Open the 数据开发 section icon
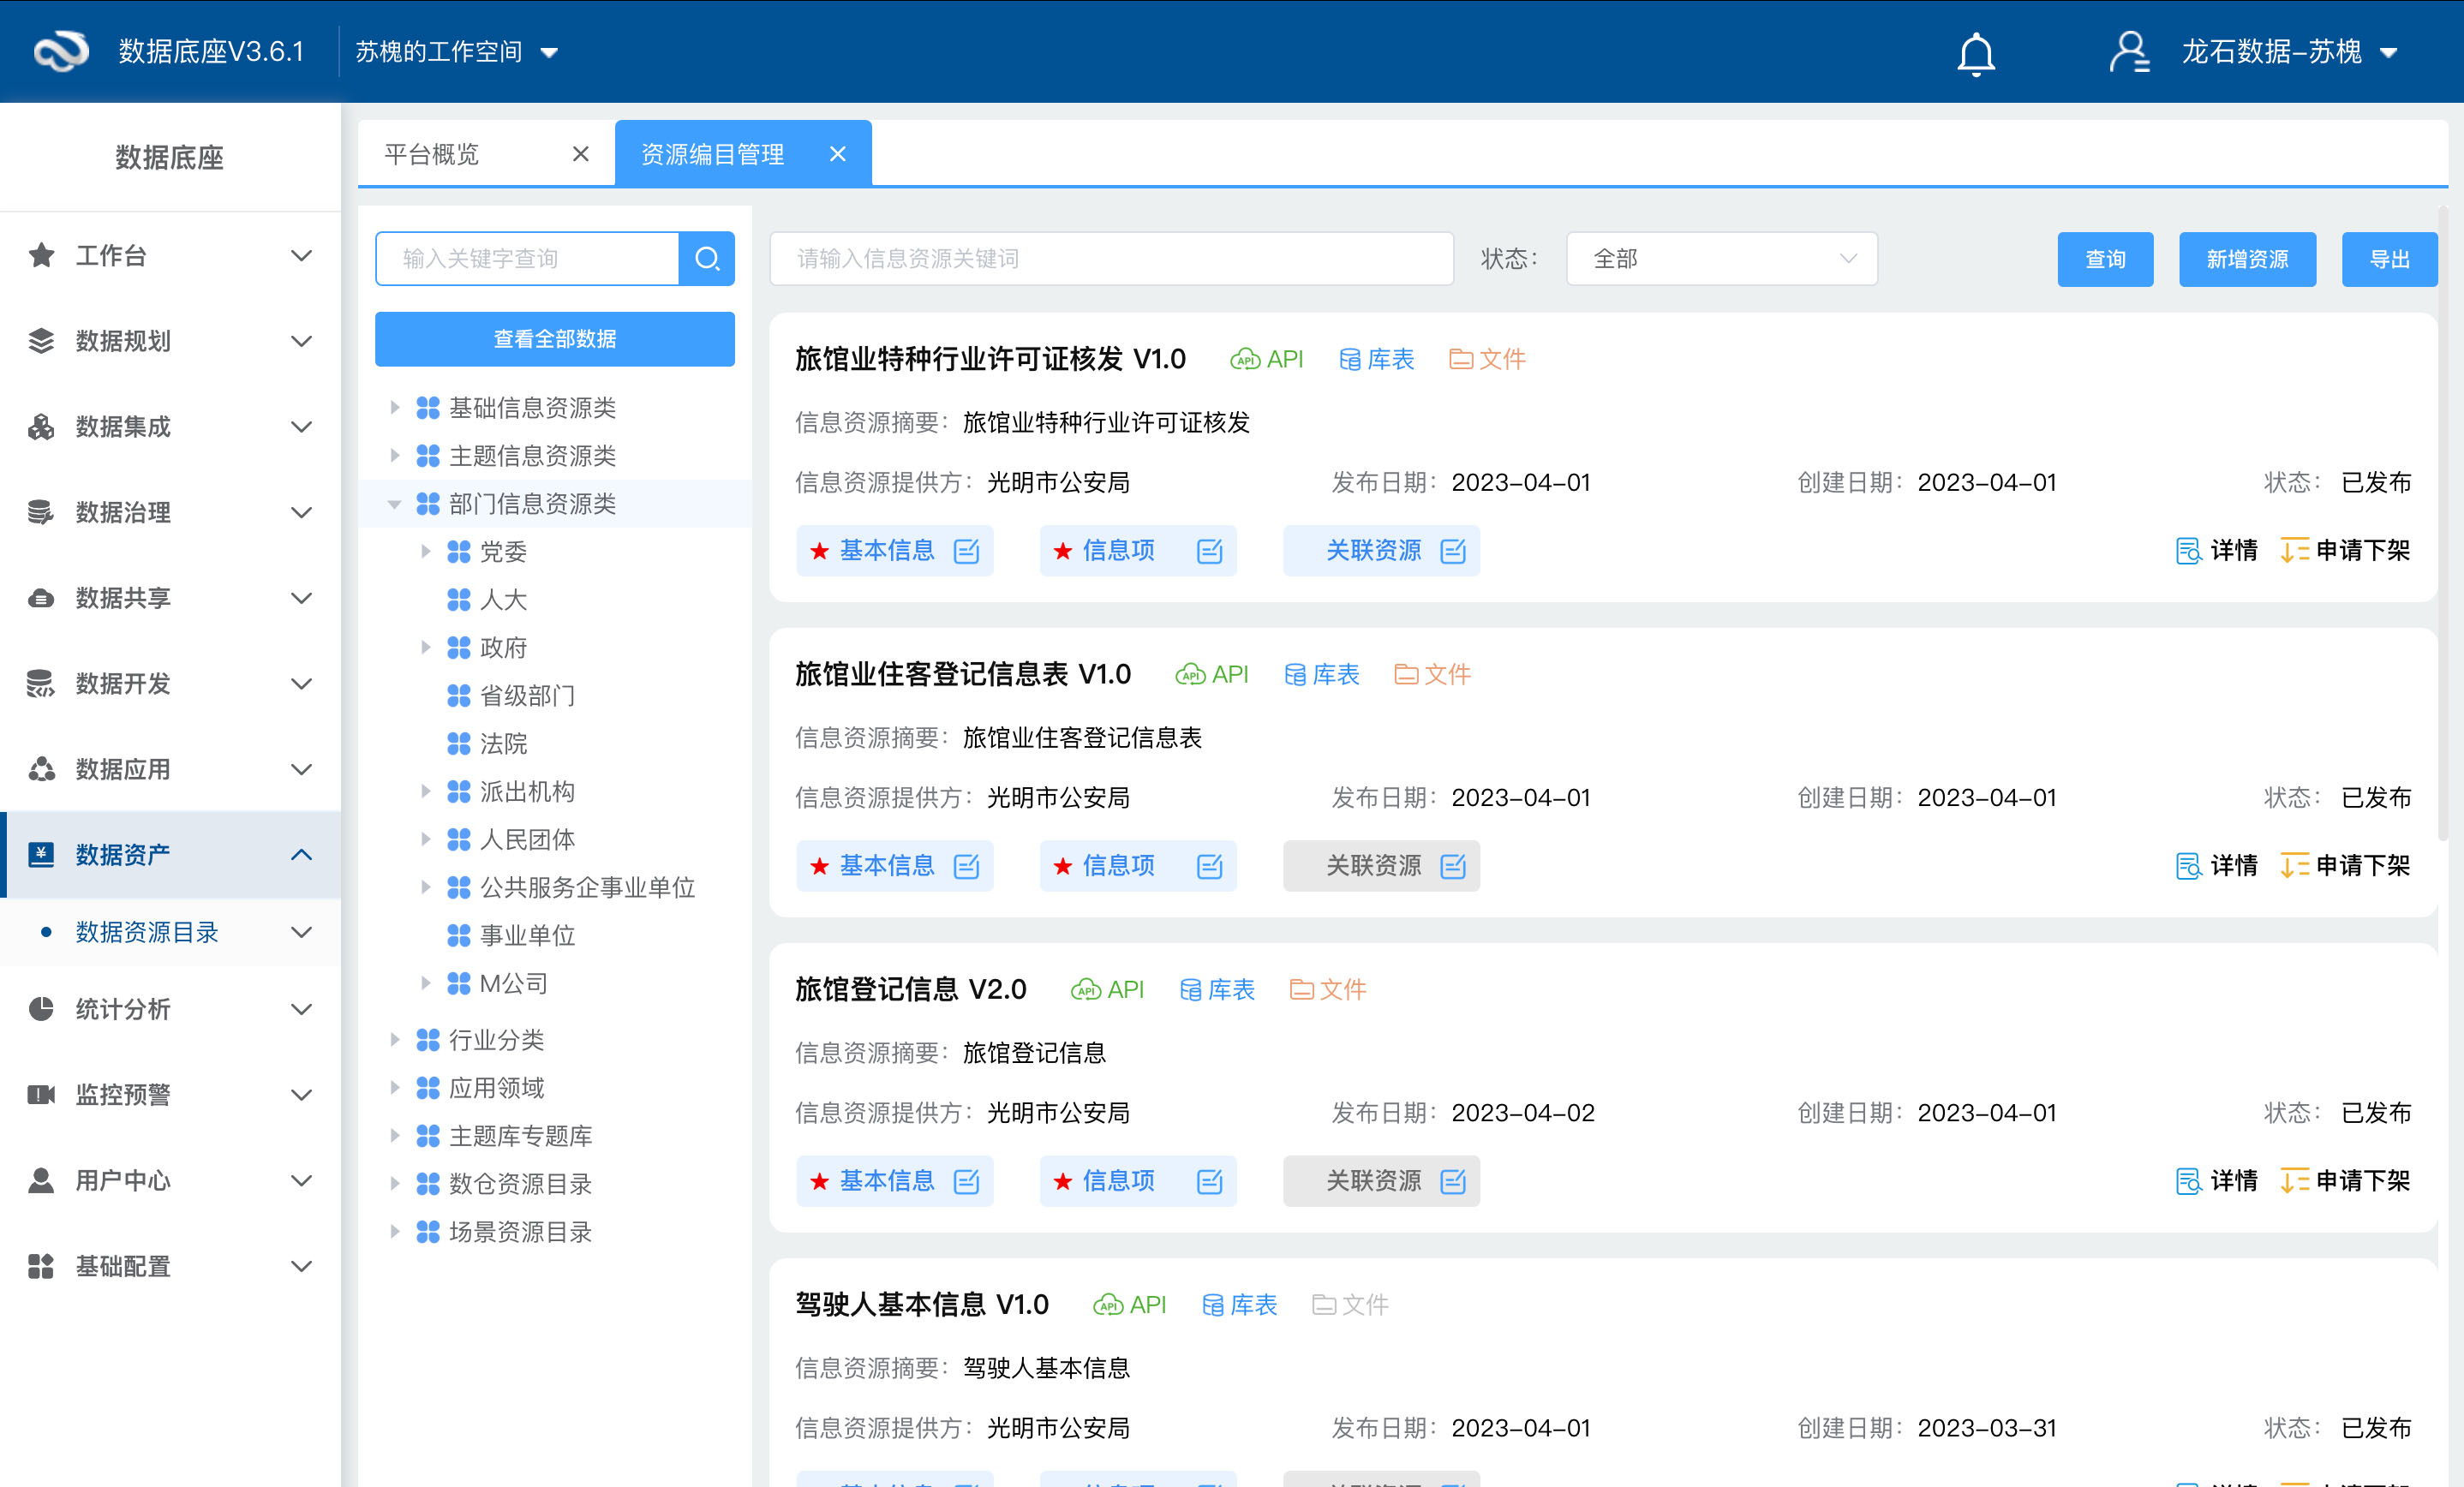The width and height of the screenshot is (2464, 1487). pyautogui.click(x=40, y=683)
